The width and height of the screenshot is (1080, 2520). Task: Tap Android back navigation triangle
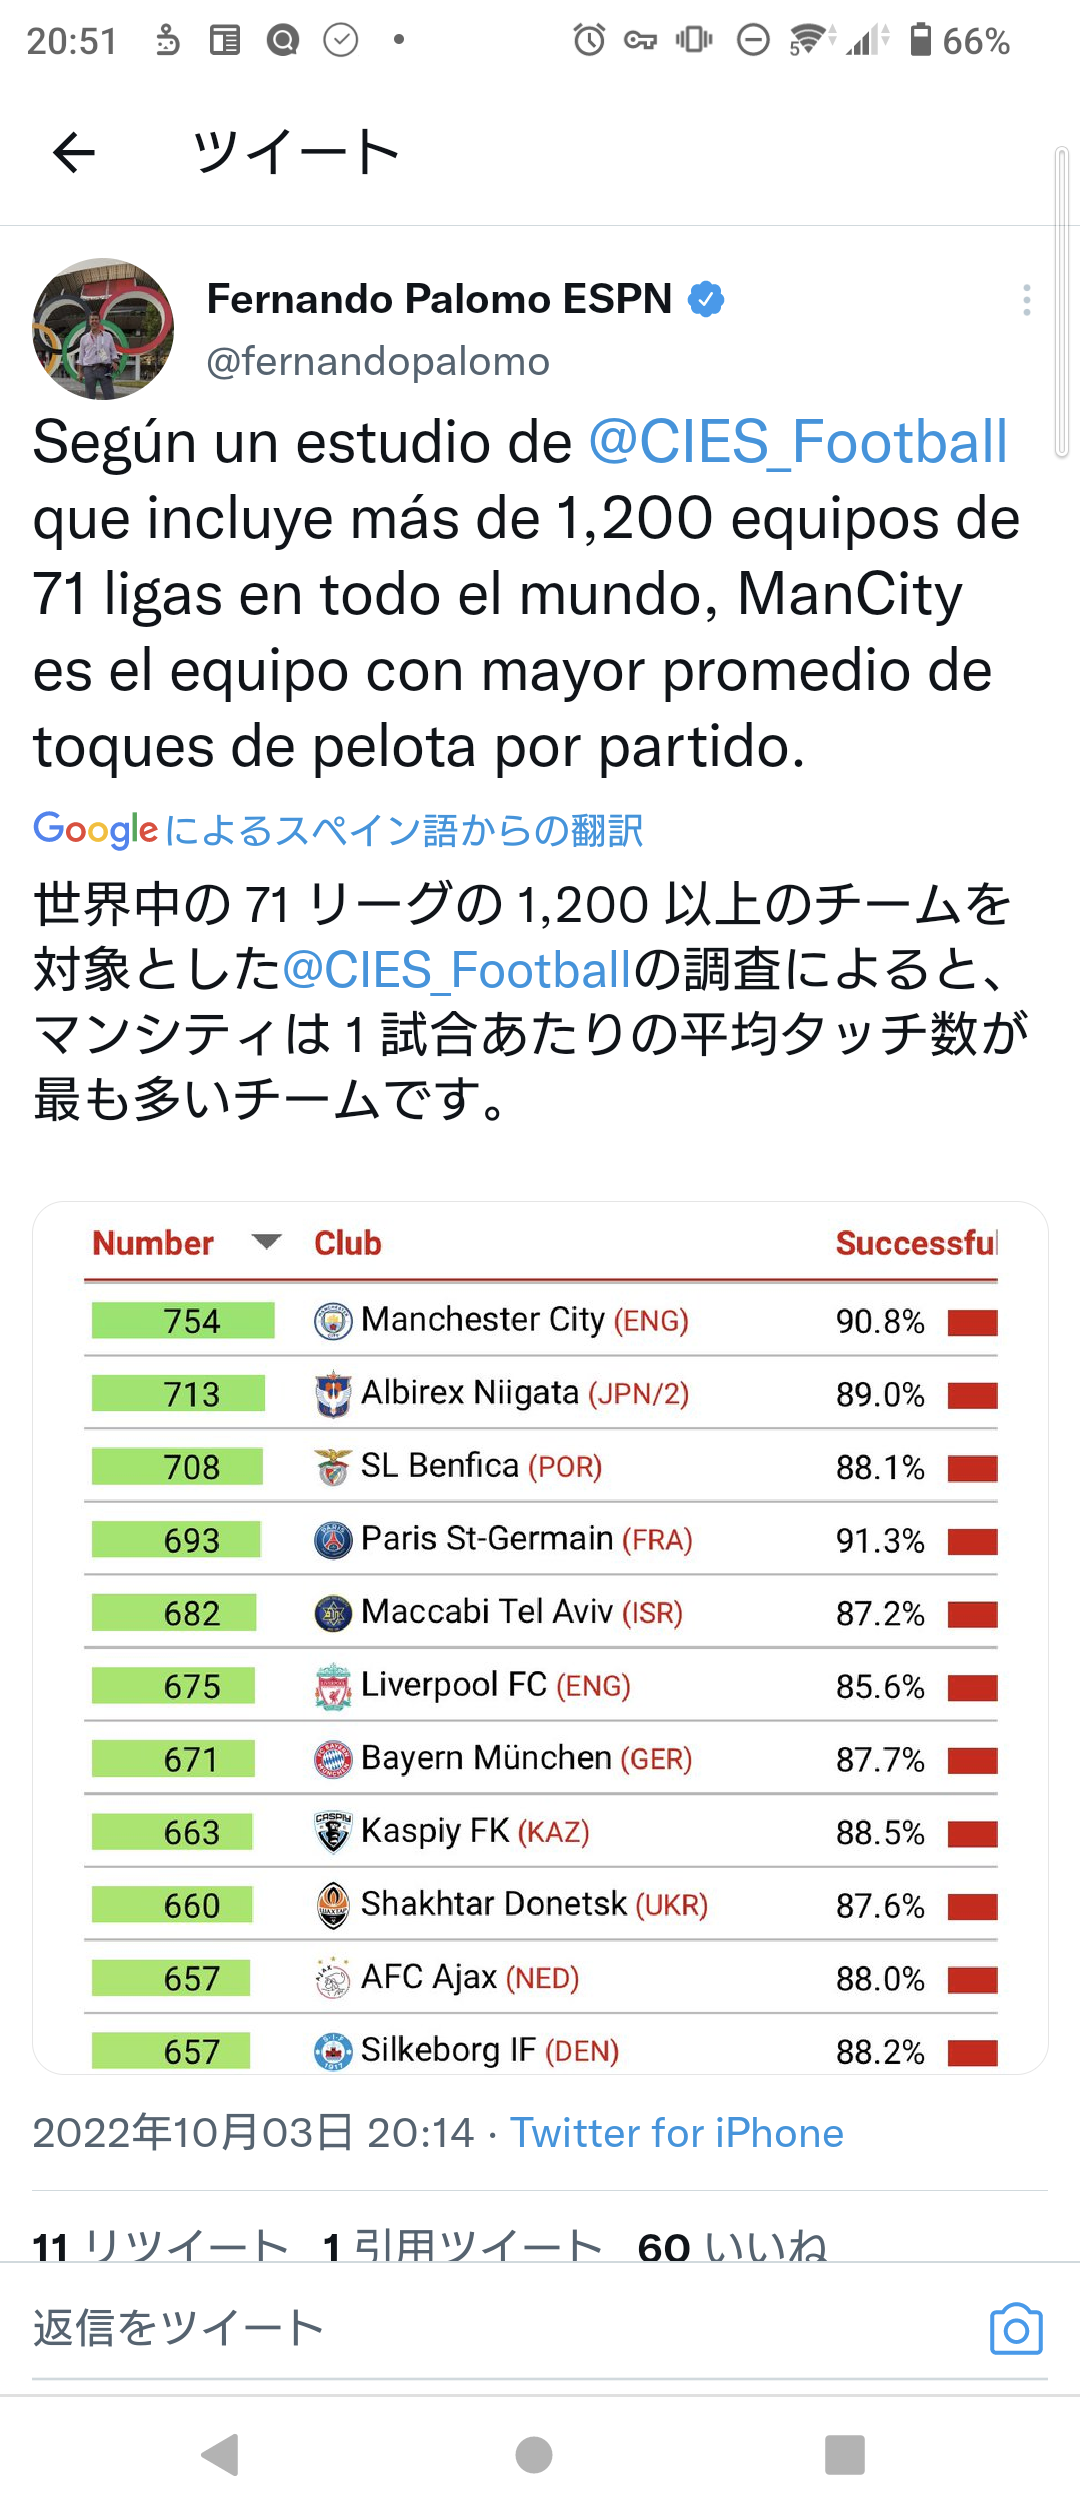click(x=221, y=2454)
